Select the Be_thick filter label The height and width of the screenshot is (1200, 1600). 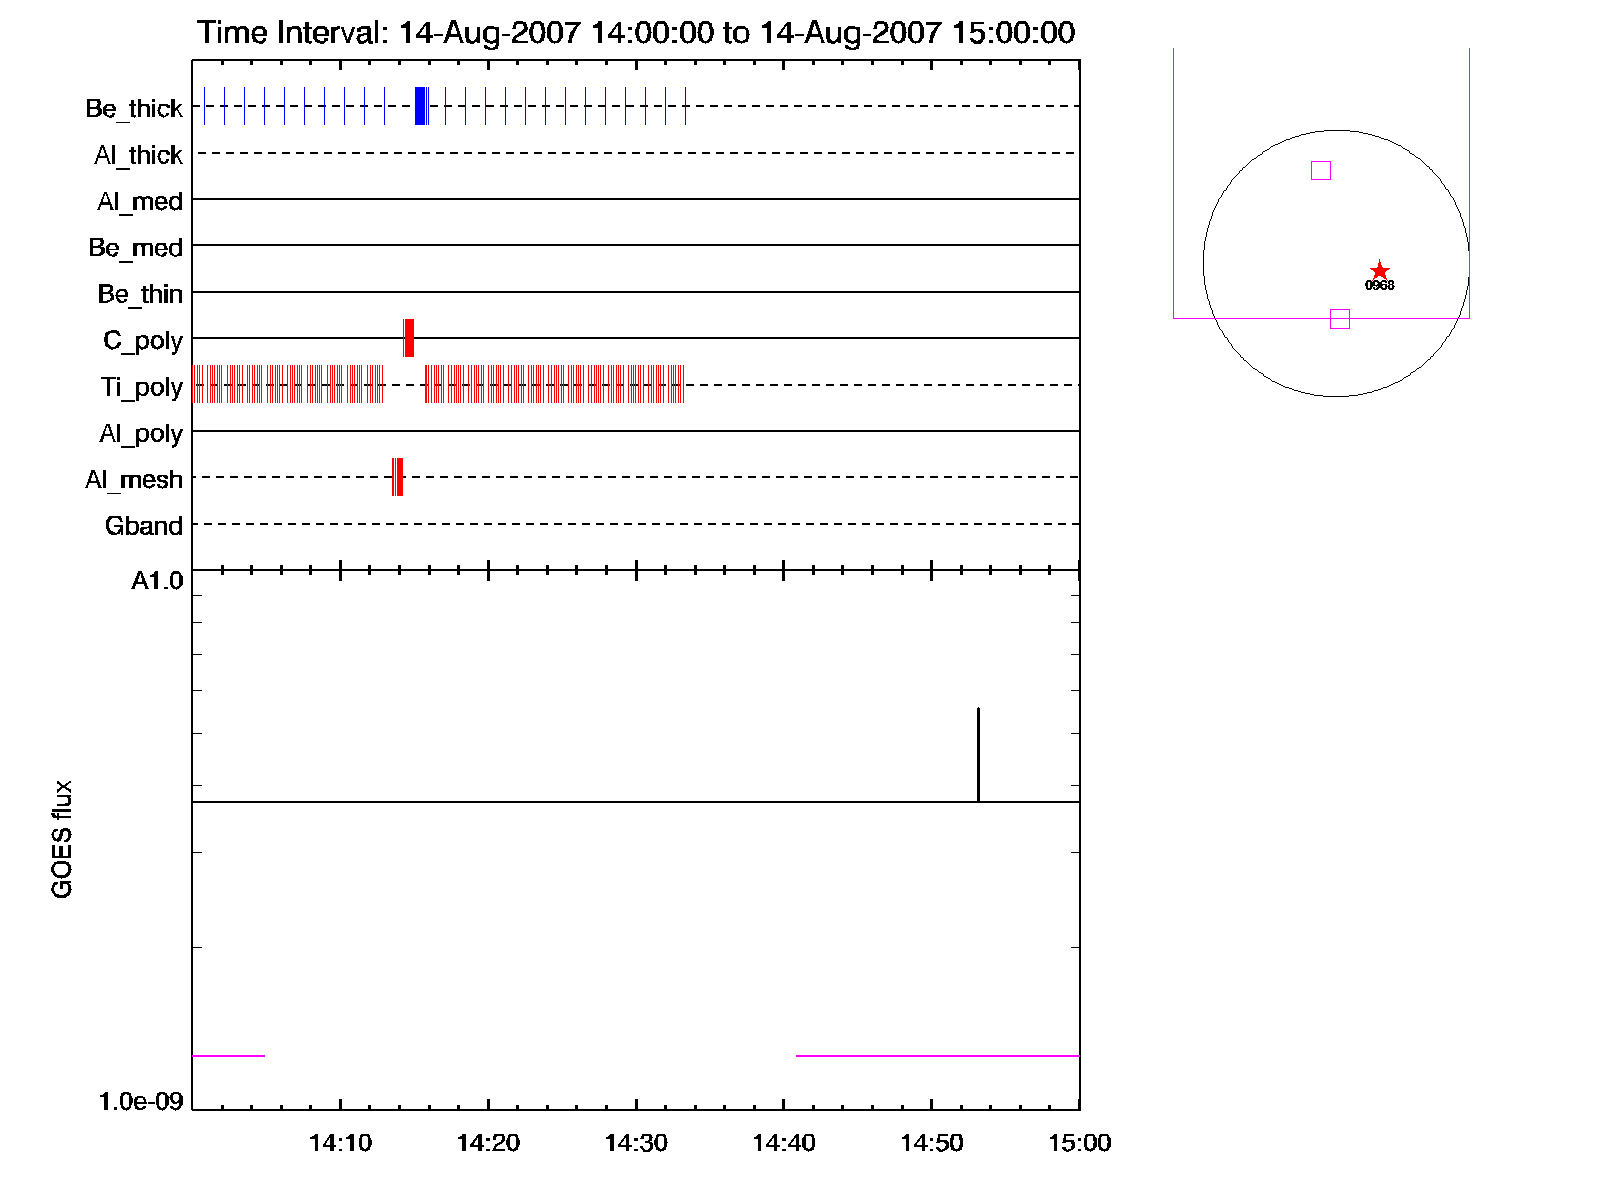coord(134,108)
